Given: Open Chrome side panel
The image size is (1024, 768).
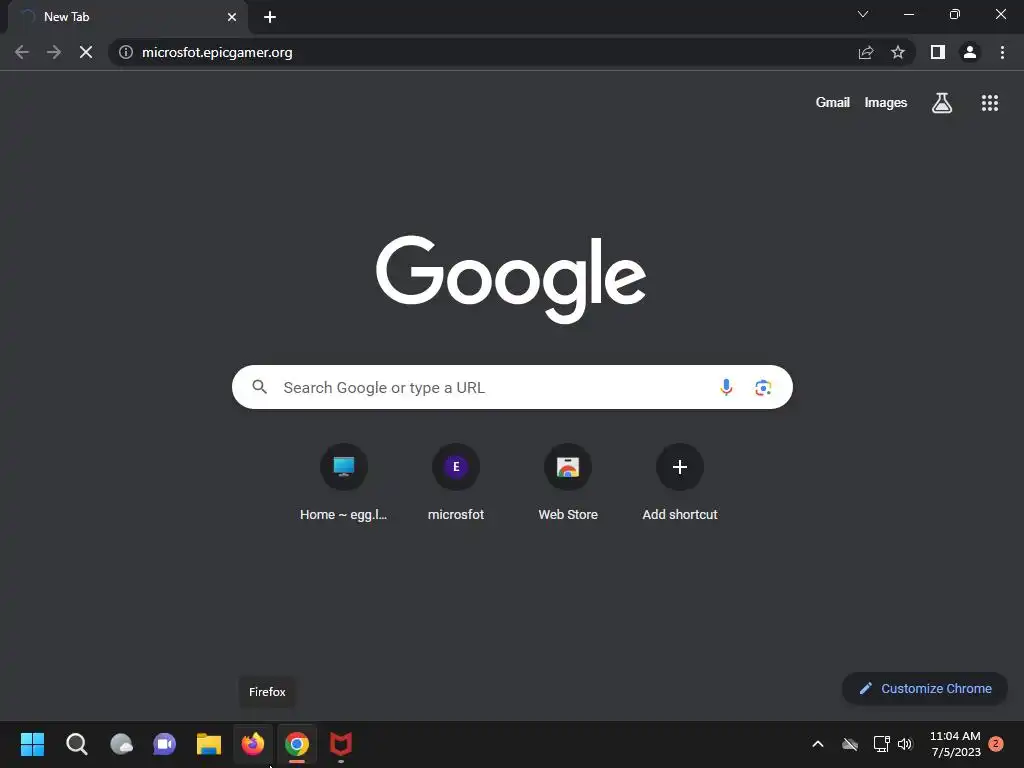Looking at the screenshot, I should (x=938, y=52).
